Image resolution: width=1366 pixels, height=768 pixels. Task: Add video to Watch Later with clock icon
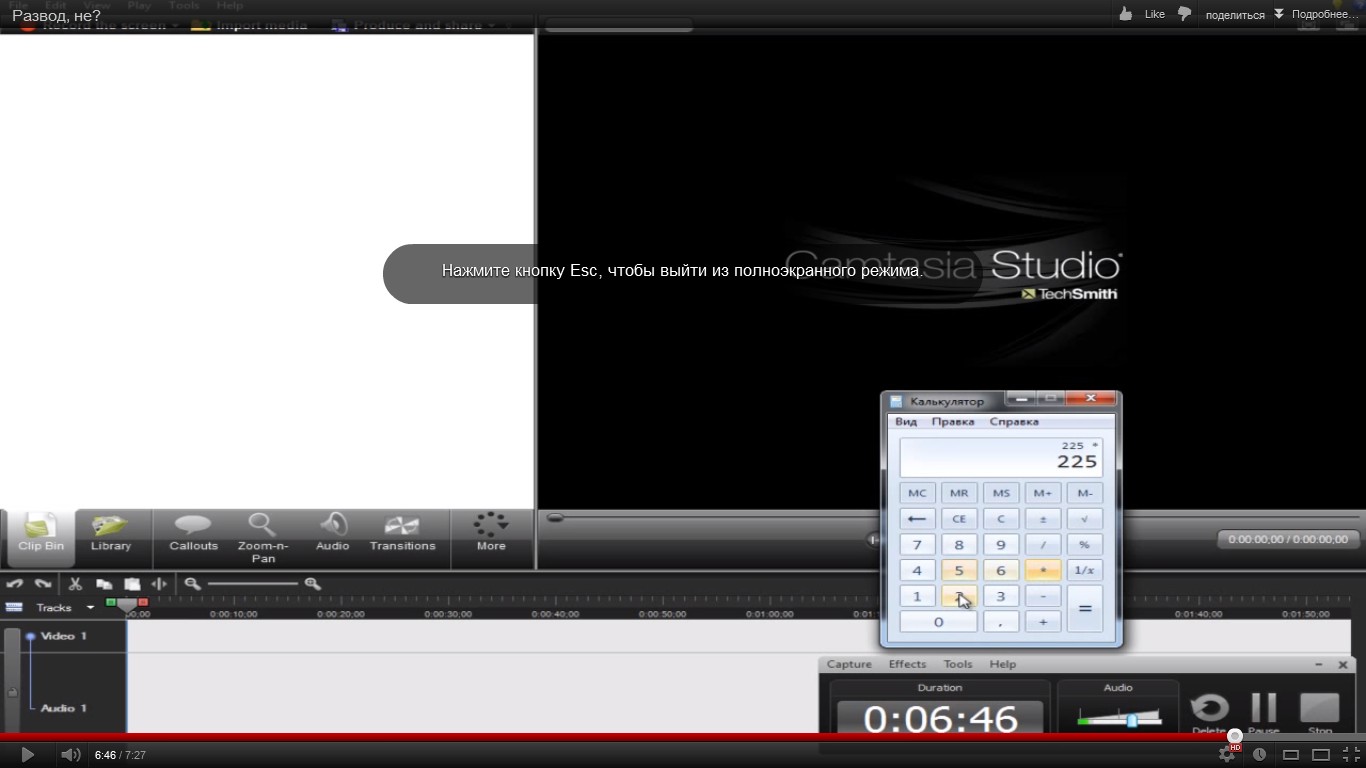(x=1259, y=755)
